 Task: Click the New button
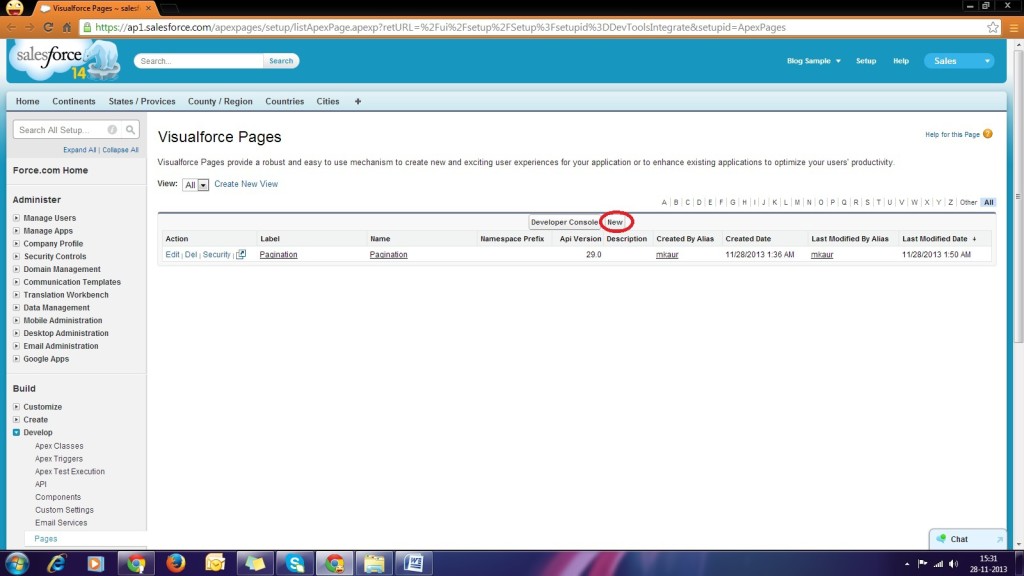click(x=615, y=222)
